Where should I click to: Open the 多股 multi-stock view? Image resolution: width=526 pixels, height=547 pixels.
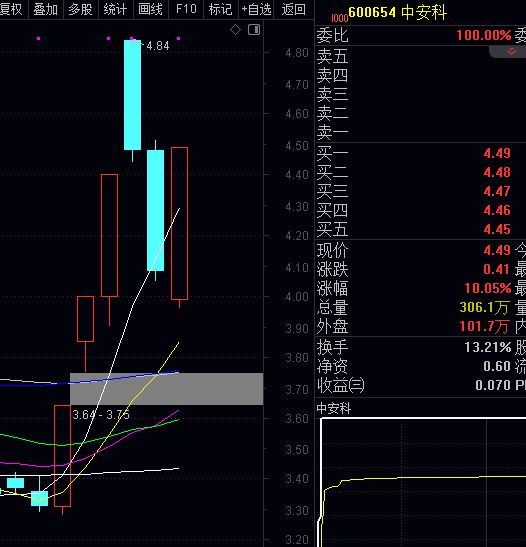pos(81,9)
